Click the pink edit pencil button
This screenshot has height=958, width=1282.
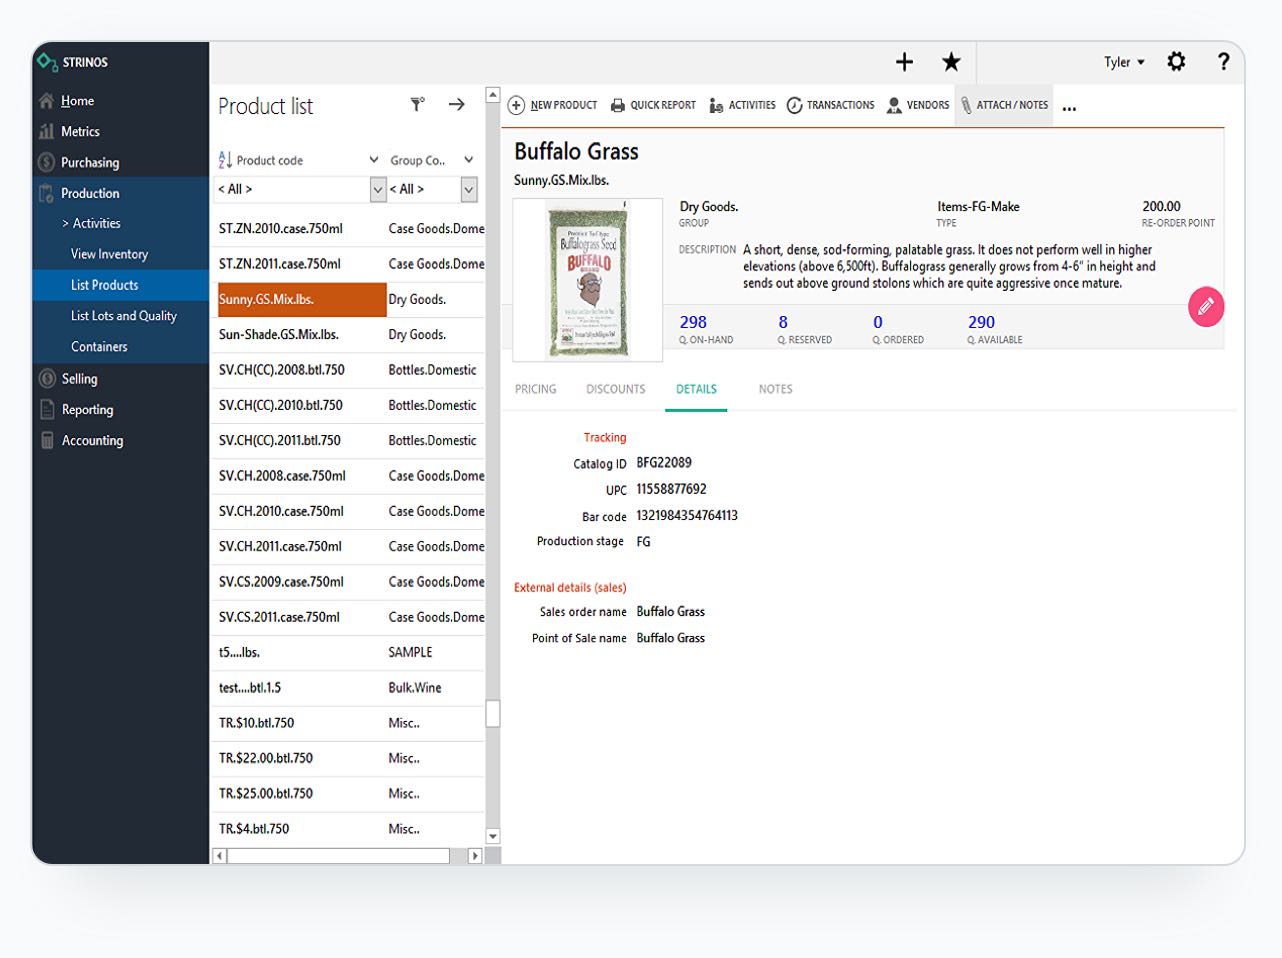pyautogui.click(x=1206, y=307)
